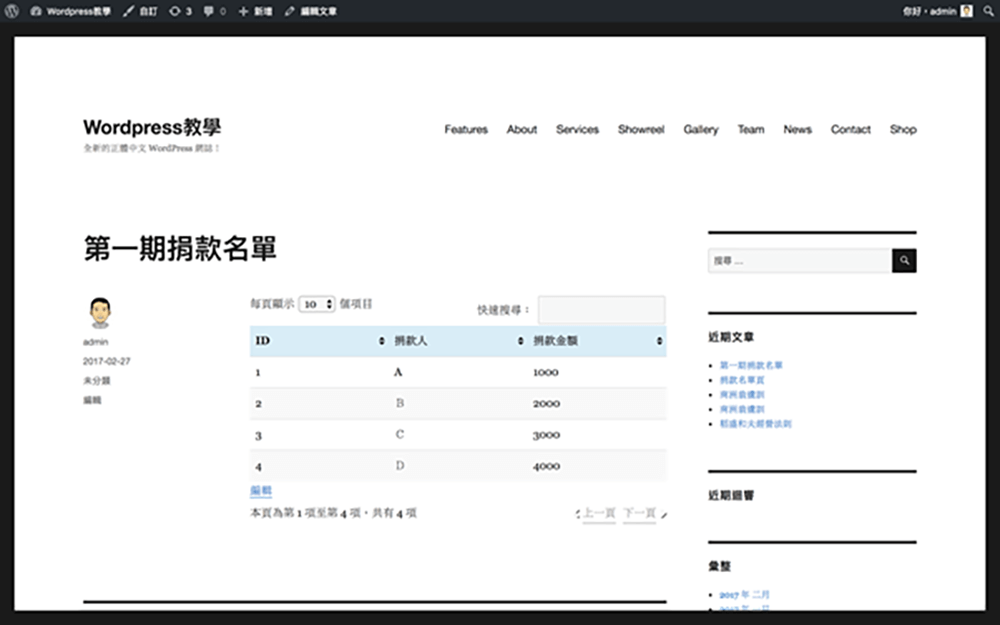
Task: Click 編輯 link below the table
Action: click(x=261, y=490)
